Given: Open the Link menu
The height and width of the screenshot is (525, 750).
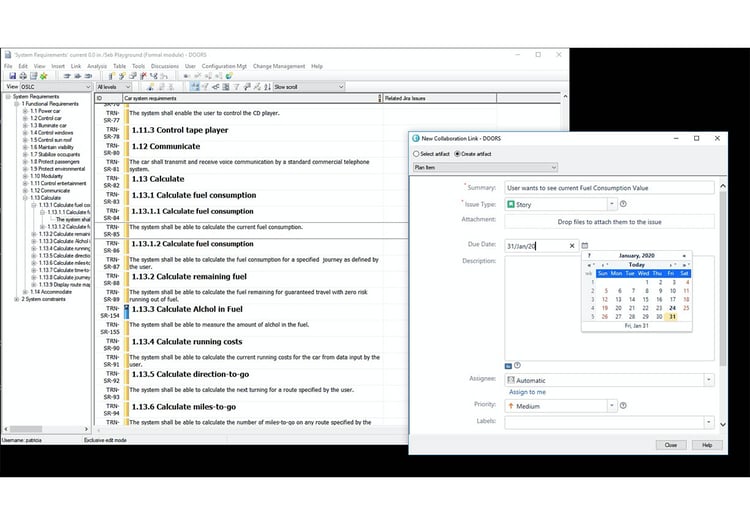Looking at the screenshot, I should coord(76,66).
